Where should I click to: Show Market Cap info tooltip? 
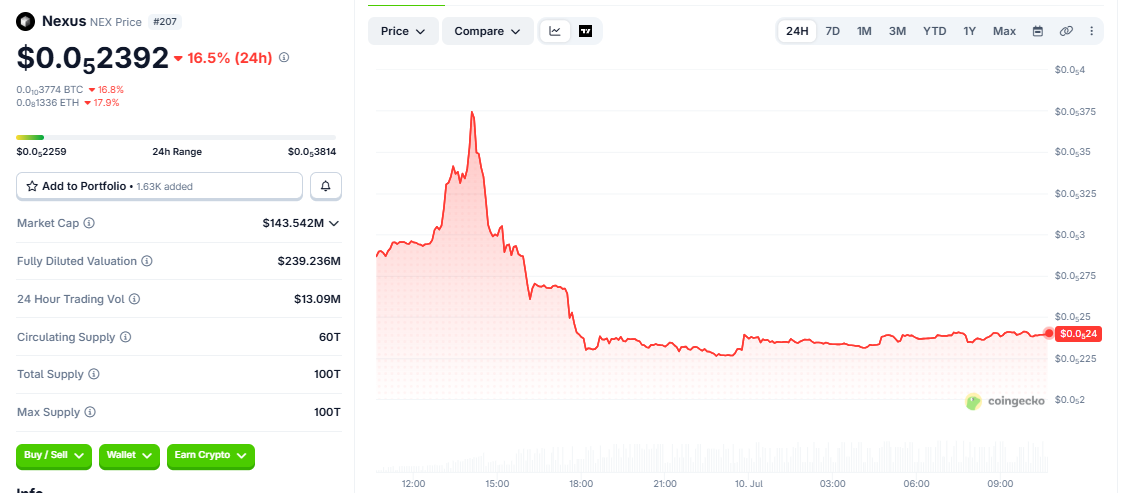point(89,223)
